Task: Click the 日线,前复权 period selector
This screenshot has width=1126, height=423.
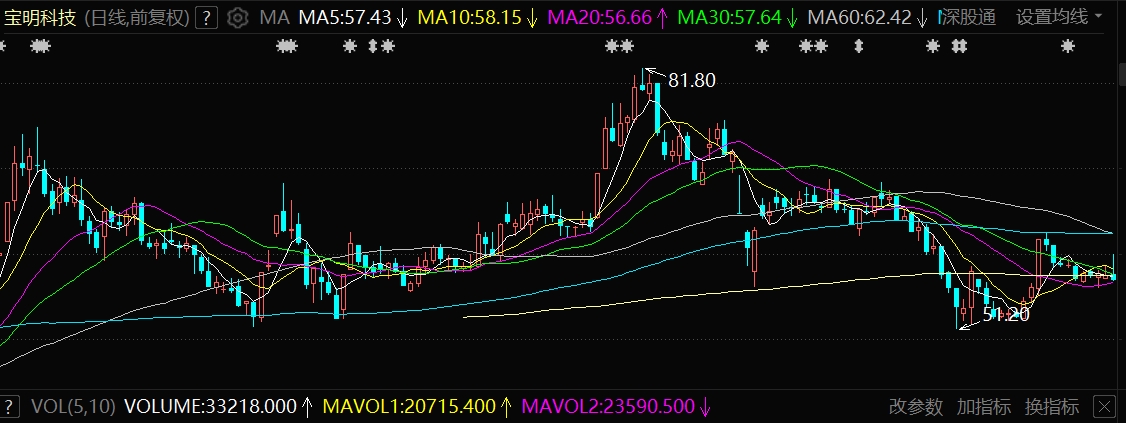Action: pyautogui.click(x=135, y=17)
